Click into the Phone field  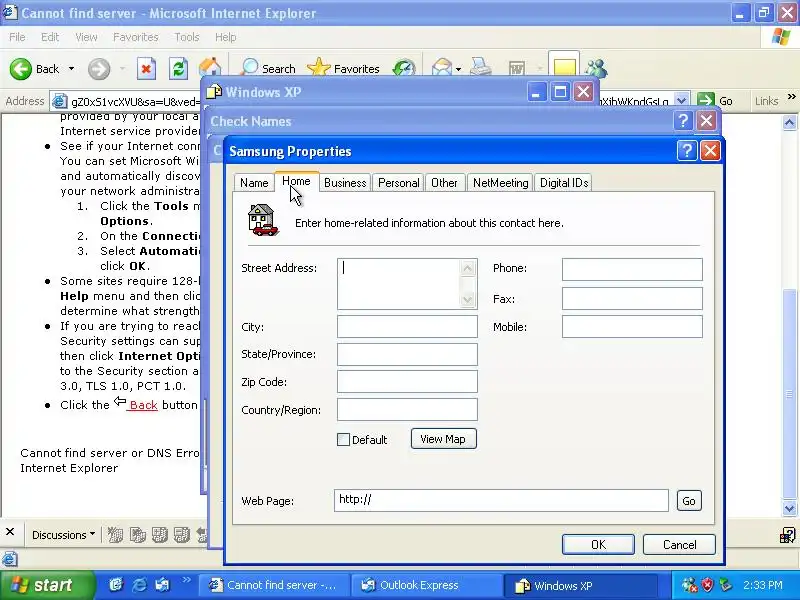point(632,269)
